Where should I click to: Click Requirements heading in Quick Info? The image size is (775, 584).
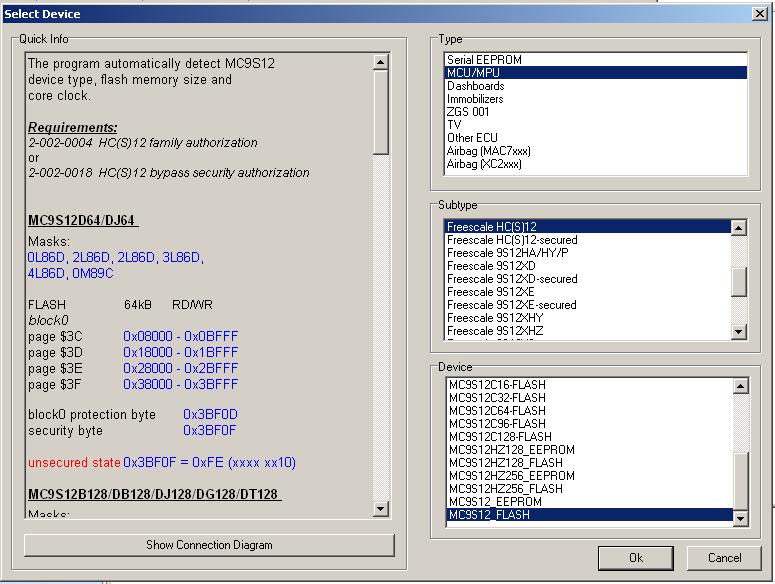(72, 127)
